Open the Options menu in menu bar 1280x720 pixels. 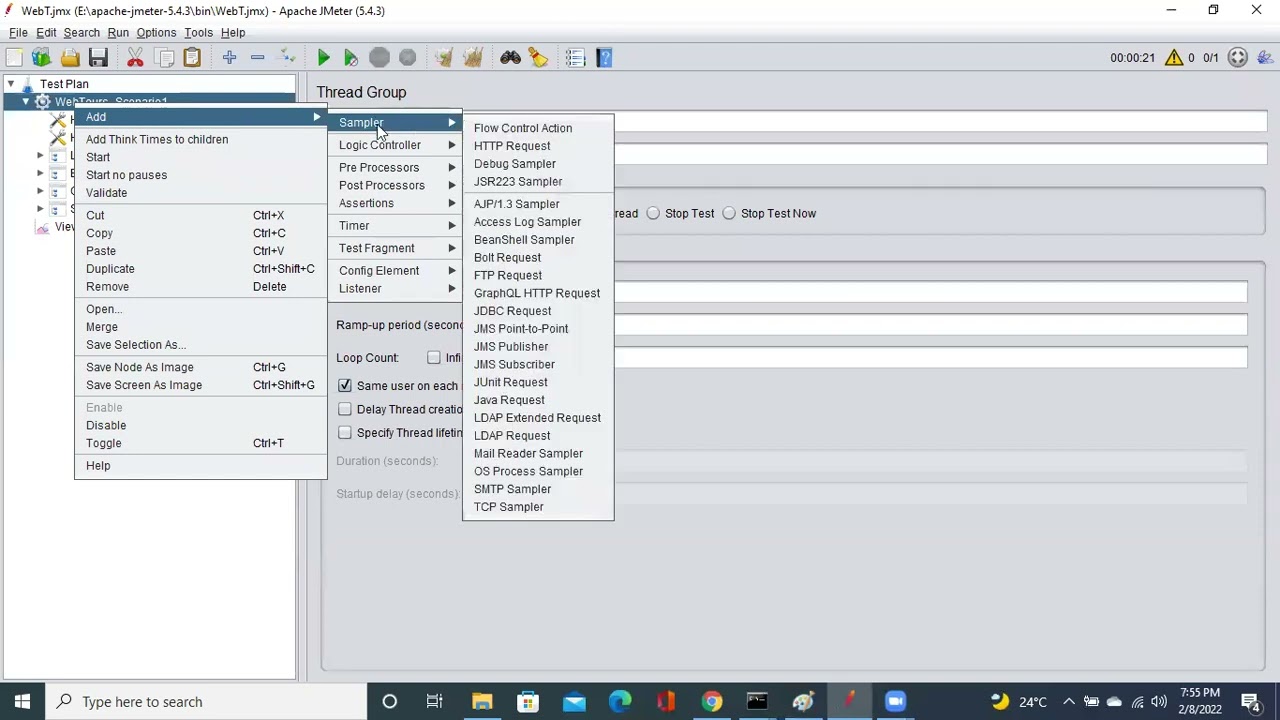click(x=156, y=33)
